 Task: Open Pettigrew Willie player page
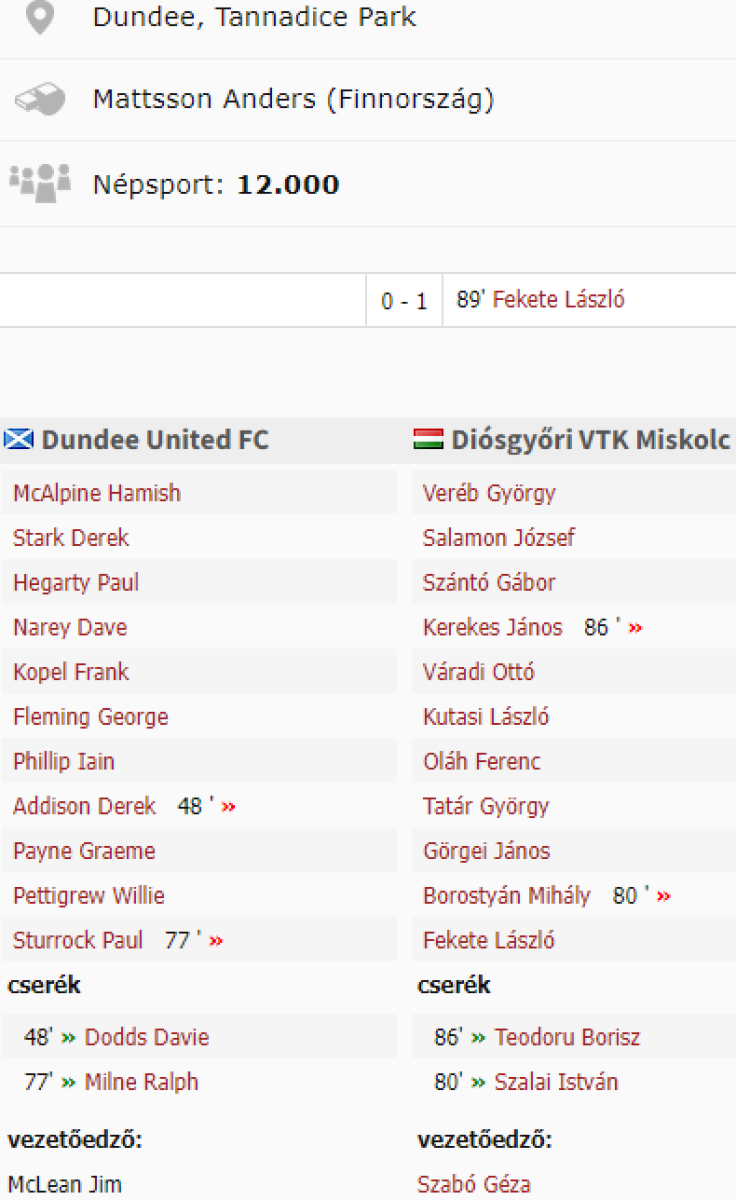[89, 896]
